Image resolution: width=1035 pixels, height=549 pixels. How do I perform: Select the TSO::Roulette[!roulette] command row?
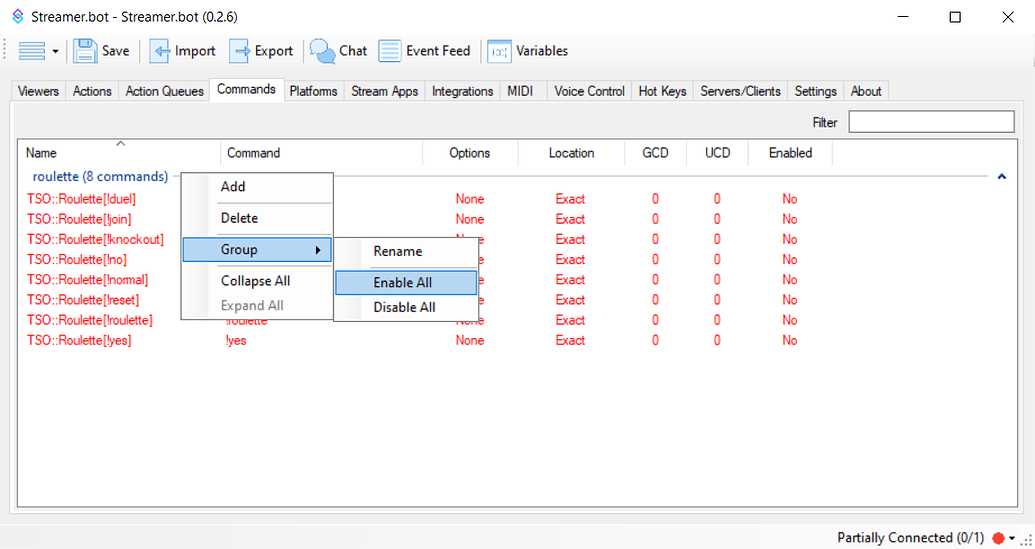[89, 320]
